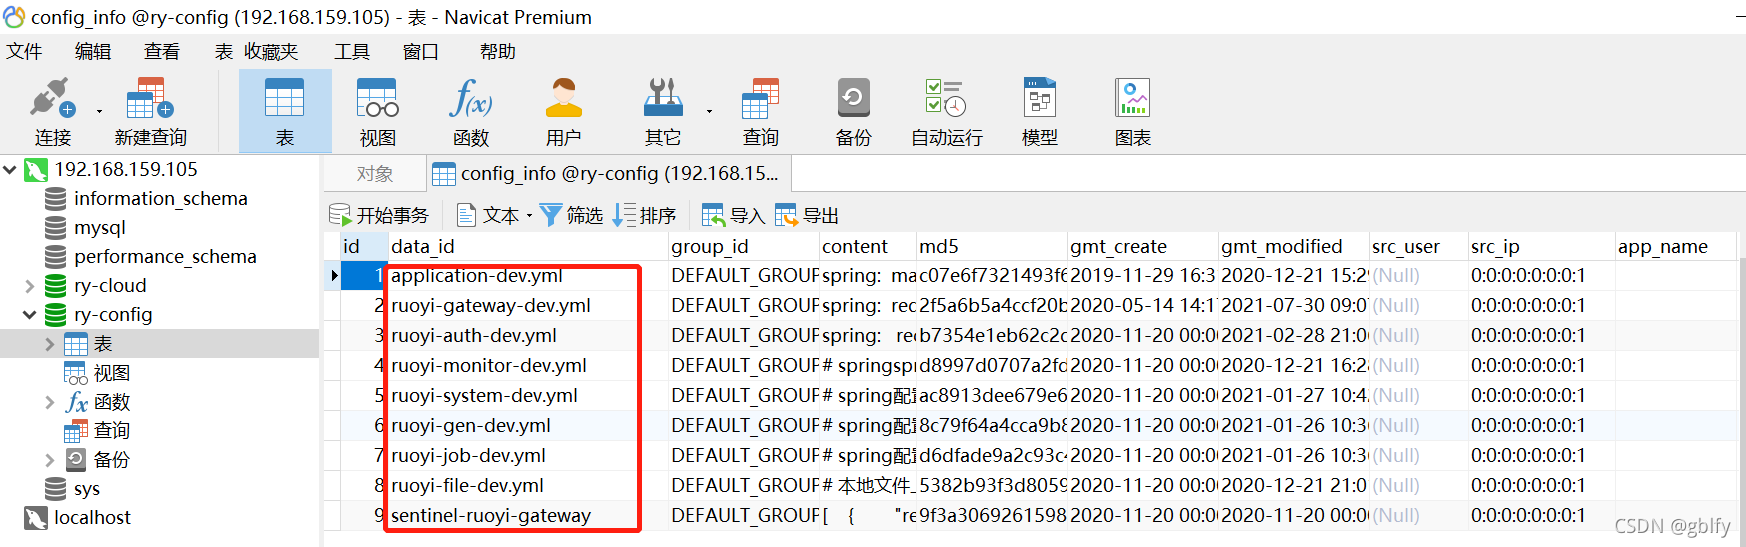Open the 连接 connection tool
The image size is (1746, 547).
click(53, 111)
